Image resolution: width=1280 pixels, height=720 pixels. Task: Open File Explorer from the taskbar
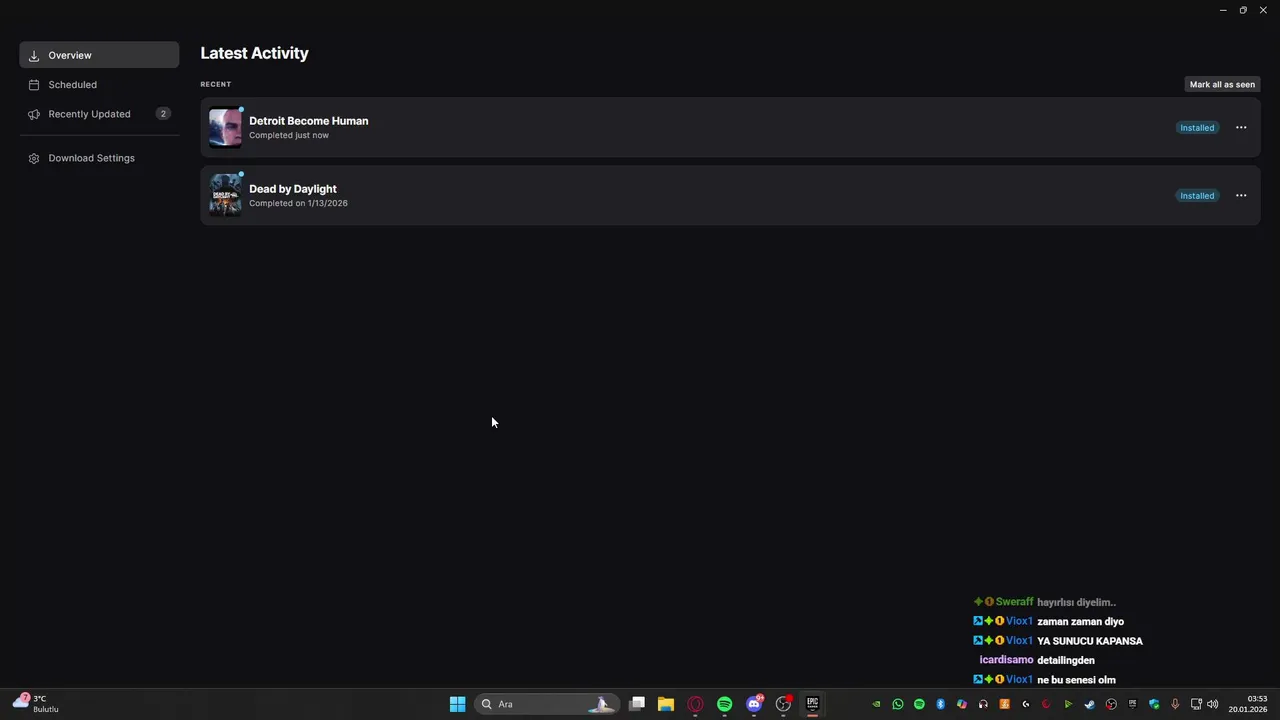click(666, 704)
